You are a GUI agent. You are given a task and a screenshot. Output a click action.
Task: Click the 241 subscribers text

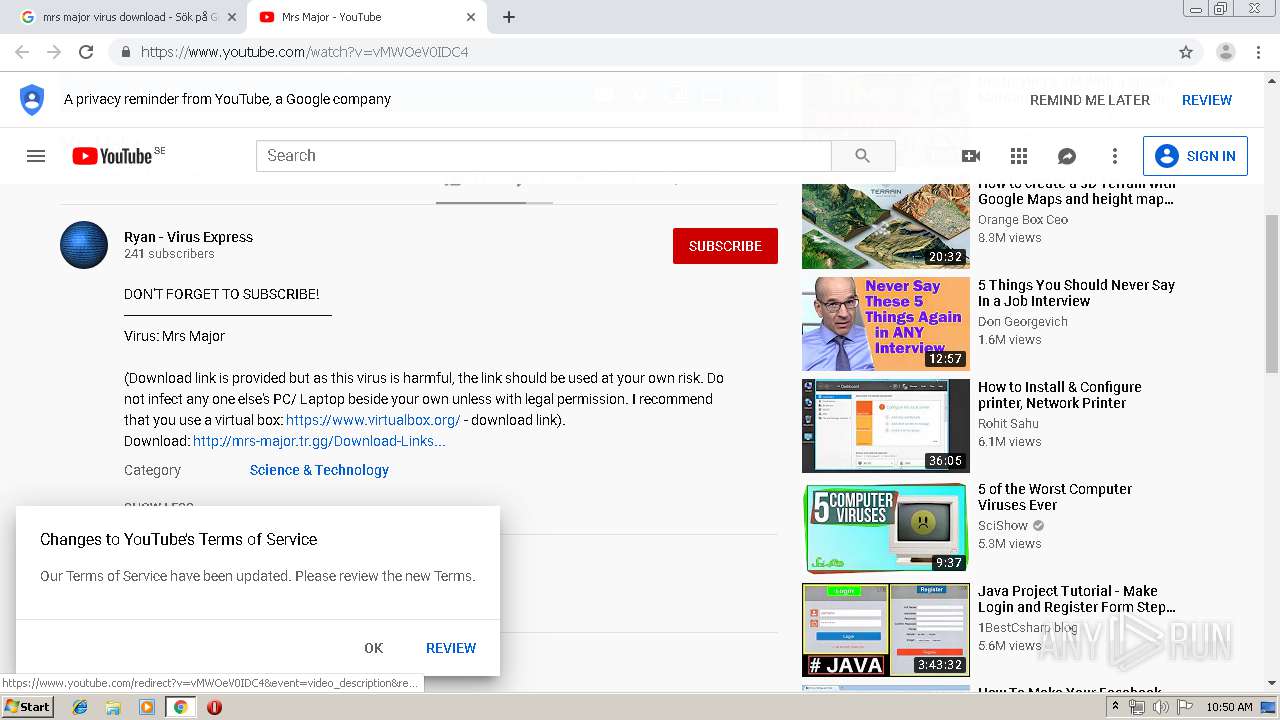click(169, 254)
